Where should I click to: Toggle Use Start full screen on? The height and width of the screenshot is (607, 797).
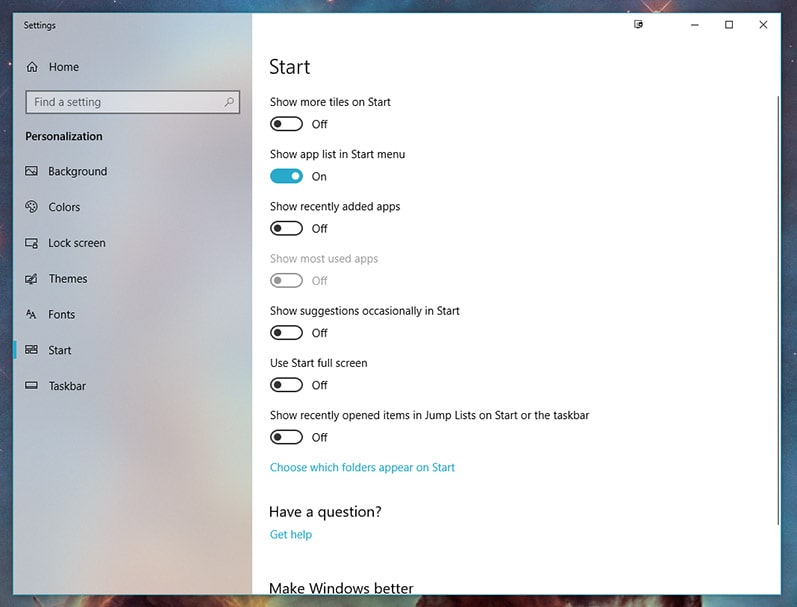tap(286, 385)
